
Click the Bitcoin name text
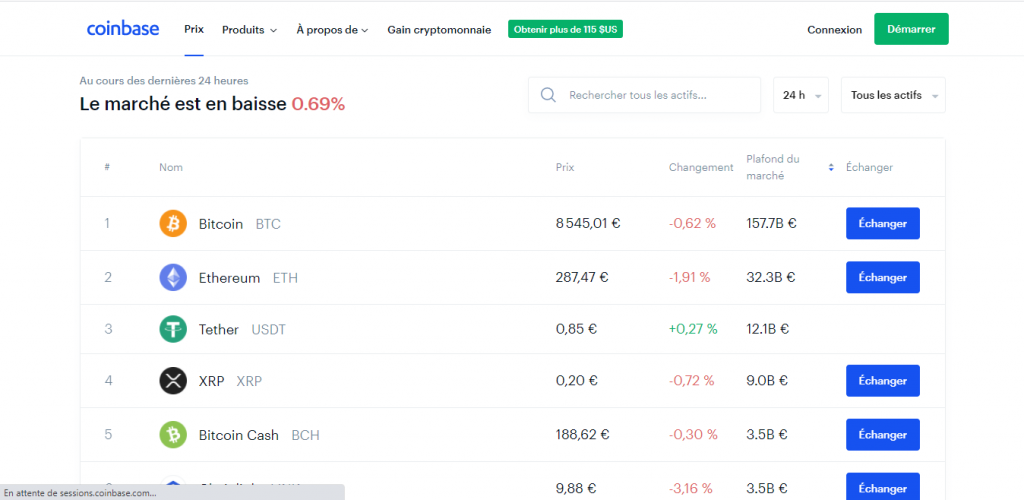tap(221, 224)
